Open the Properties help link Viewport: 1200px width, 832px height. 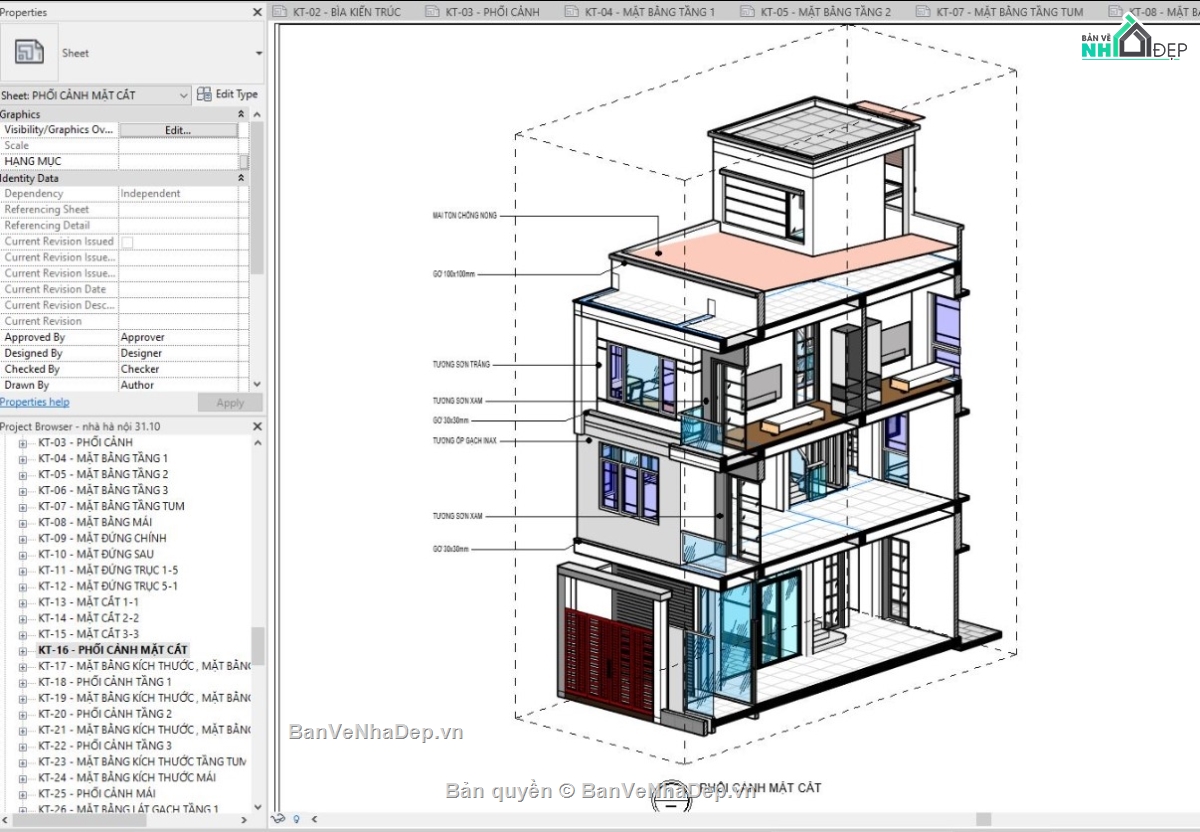(x=35, y=402)
